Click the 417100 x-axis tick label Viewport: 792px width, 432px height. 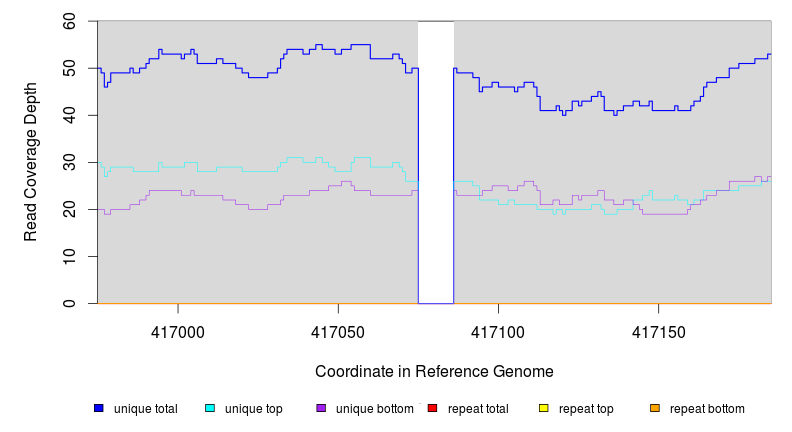498,330
